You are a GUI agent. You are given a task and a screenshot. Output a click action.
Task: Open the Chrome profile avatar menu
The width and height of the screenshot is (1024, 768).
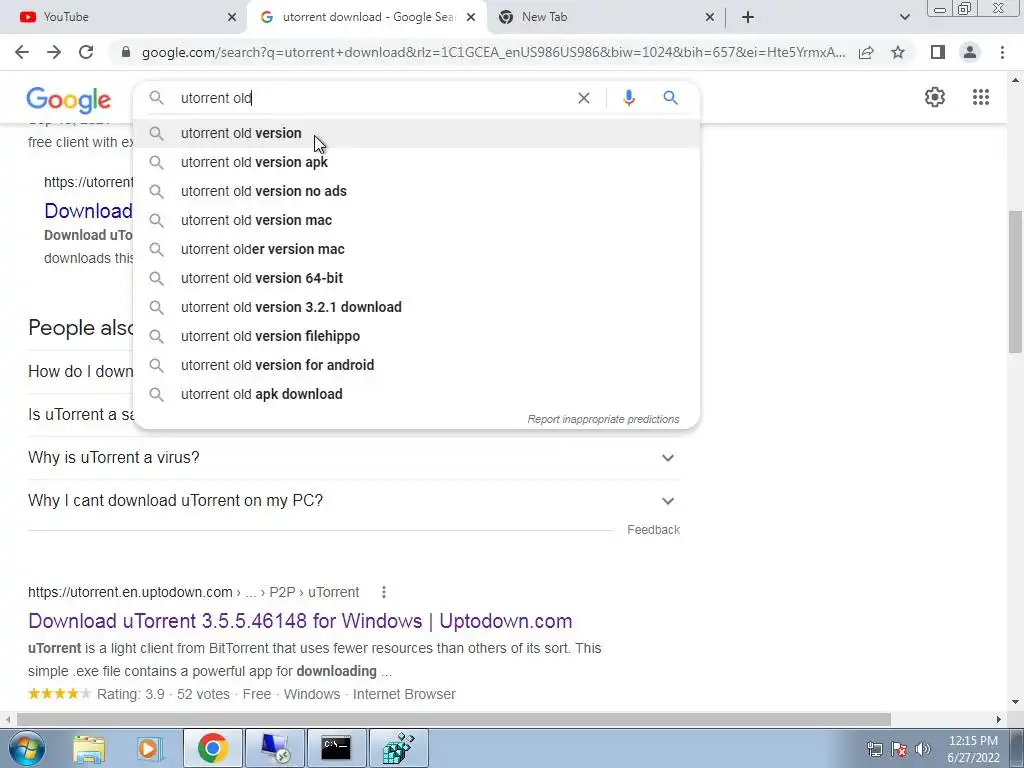click(970, 52)
